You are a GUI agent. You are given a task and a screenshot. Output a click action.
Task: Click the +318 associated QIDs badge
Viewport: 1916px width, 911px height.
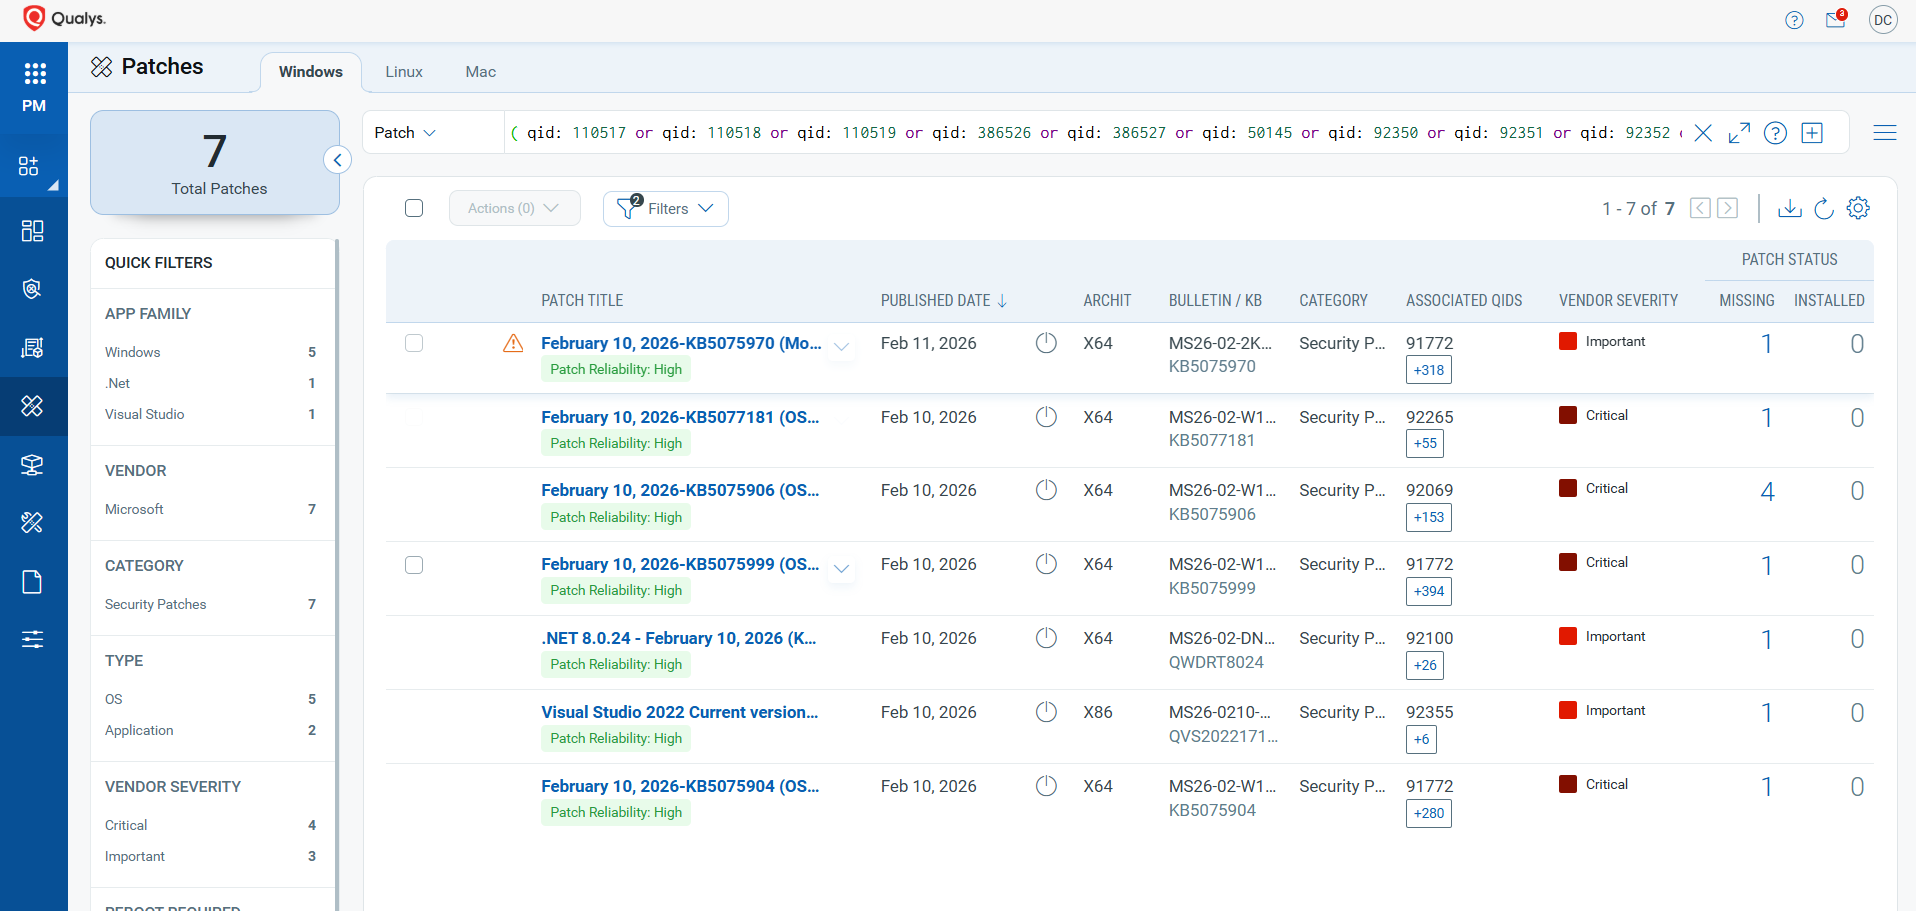click(x=1428, y=370)
